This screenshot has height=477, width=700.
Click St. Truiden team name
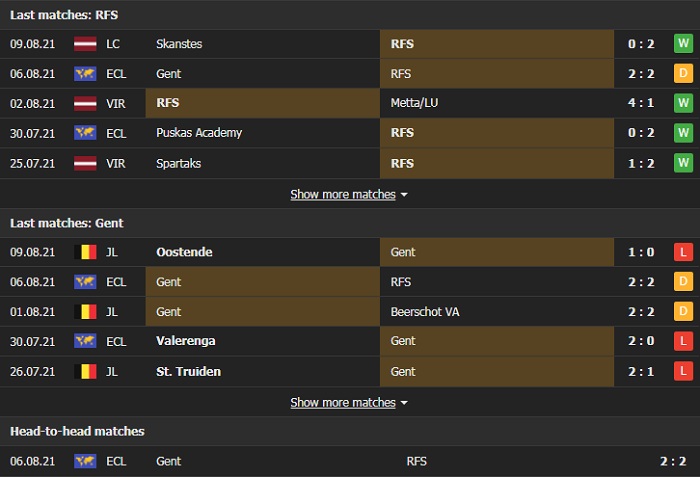coord(189,372)
